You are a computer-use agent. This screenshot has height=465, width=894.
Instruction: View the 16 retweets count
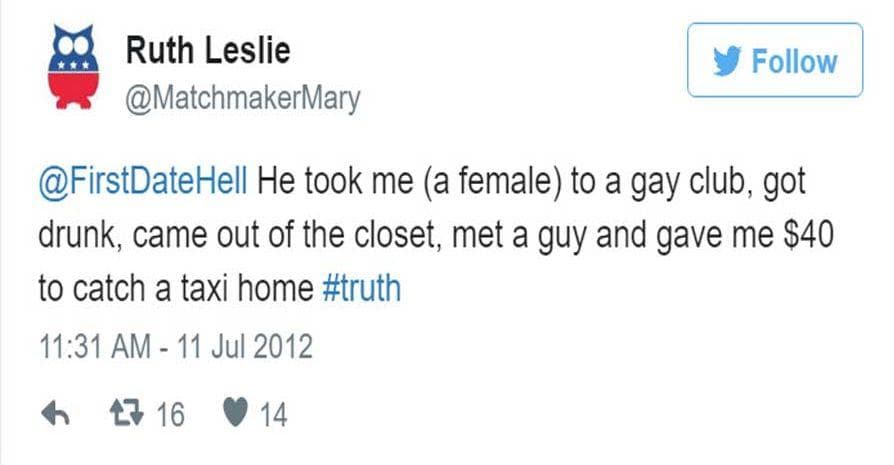pos(170,413)
